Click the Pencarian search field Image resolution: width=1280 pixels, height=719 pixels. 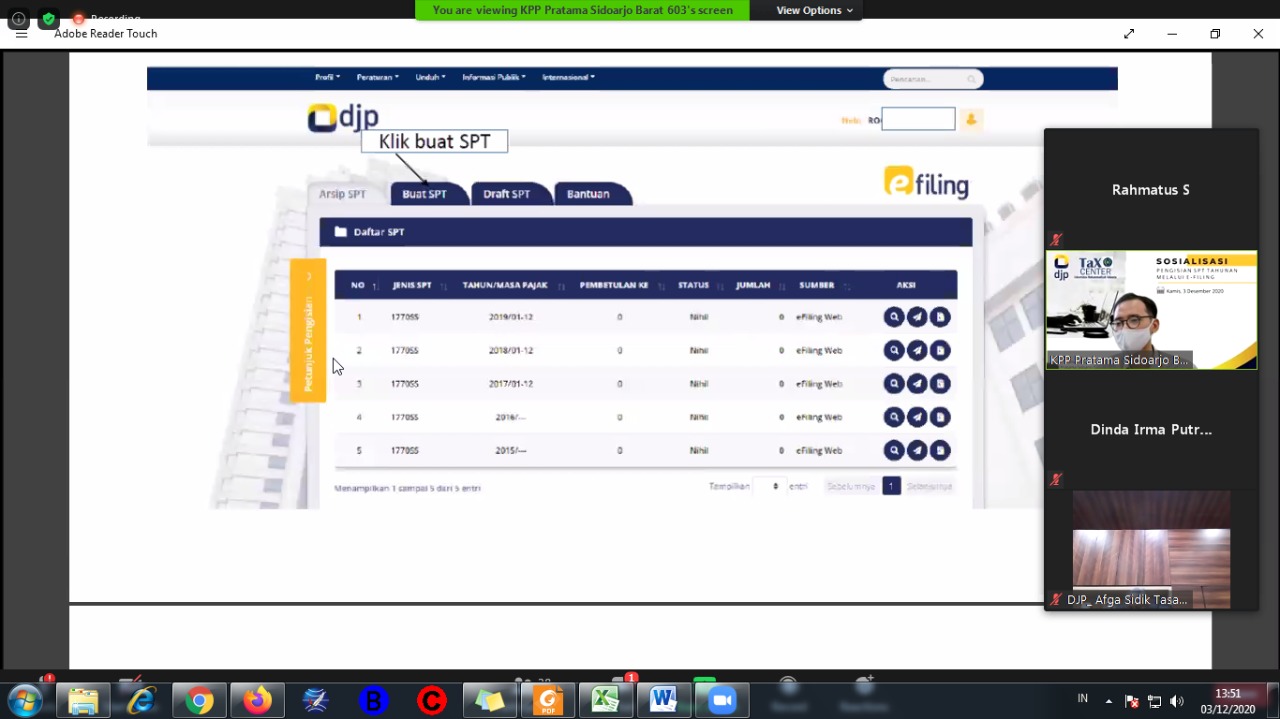[925, 79]
